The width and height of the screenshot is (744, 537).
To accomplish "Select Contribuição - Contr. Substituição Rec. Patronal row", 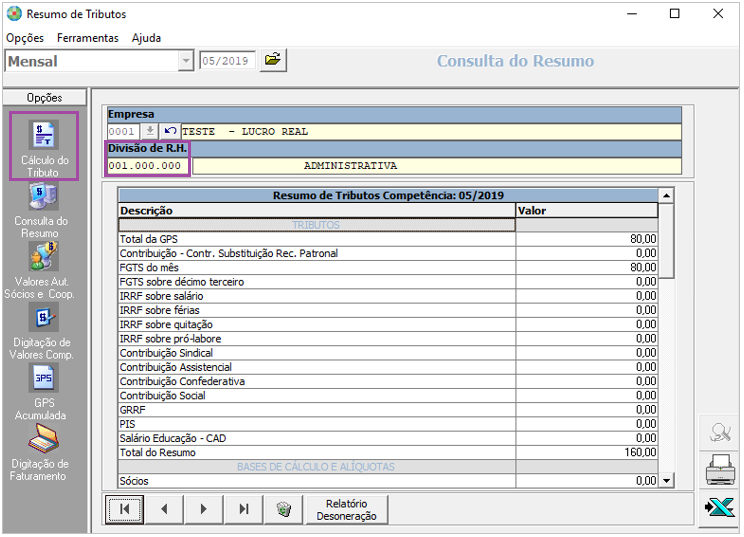I will click(388, 253).
